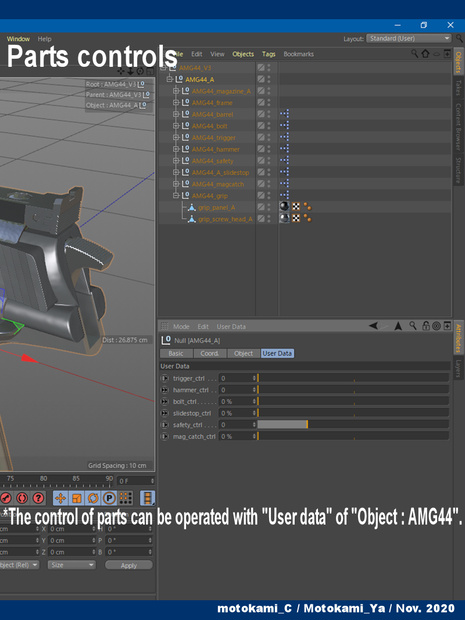Select the Move tool icon in bottom toolbar
This screenshot has height=620, width=465.
pyautogui.click(x=60, y=498)
